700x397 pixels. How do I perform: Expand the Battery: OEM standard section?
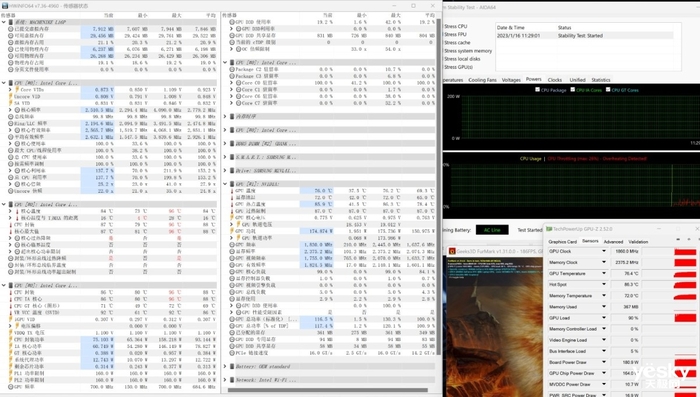pyautogui.click(x=225, y=366)
